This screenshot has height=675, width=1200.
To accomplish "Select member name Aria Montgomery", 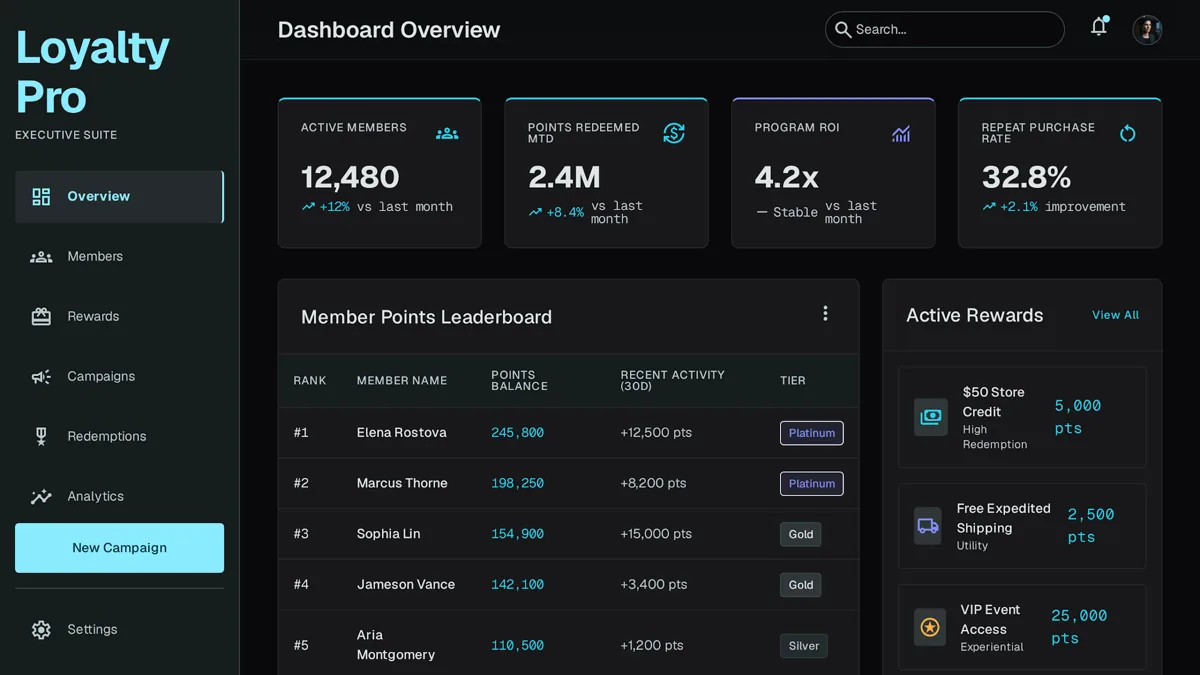I will 396,645.
